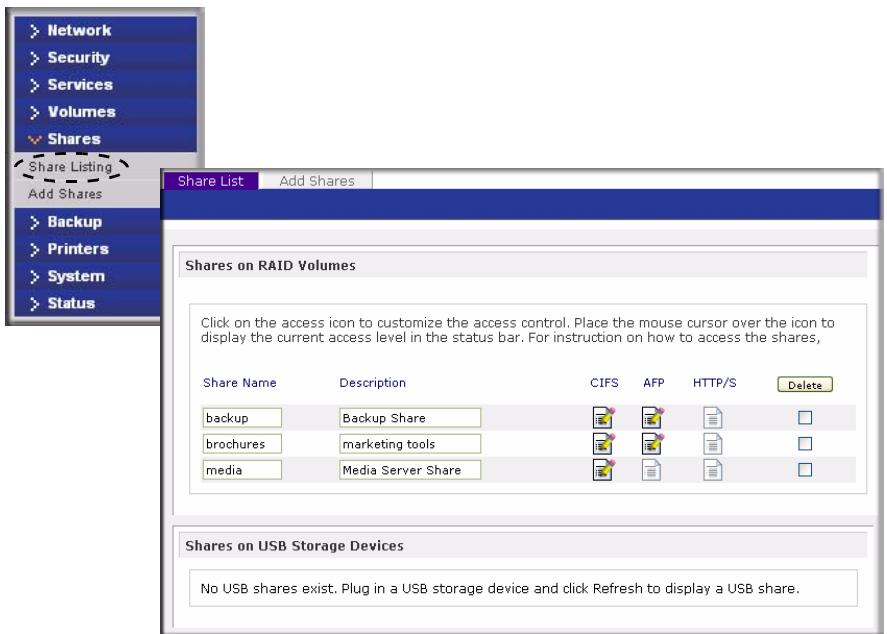Image resolution: width=887 pixels, height=634 pixels.
Task: Tick the delete checkbox for brochures share
Action: (804, 443)
